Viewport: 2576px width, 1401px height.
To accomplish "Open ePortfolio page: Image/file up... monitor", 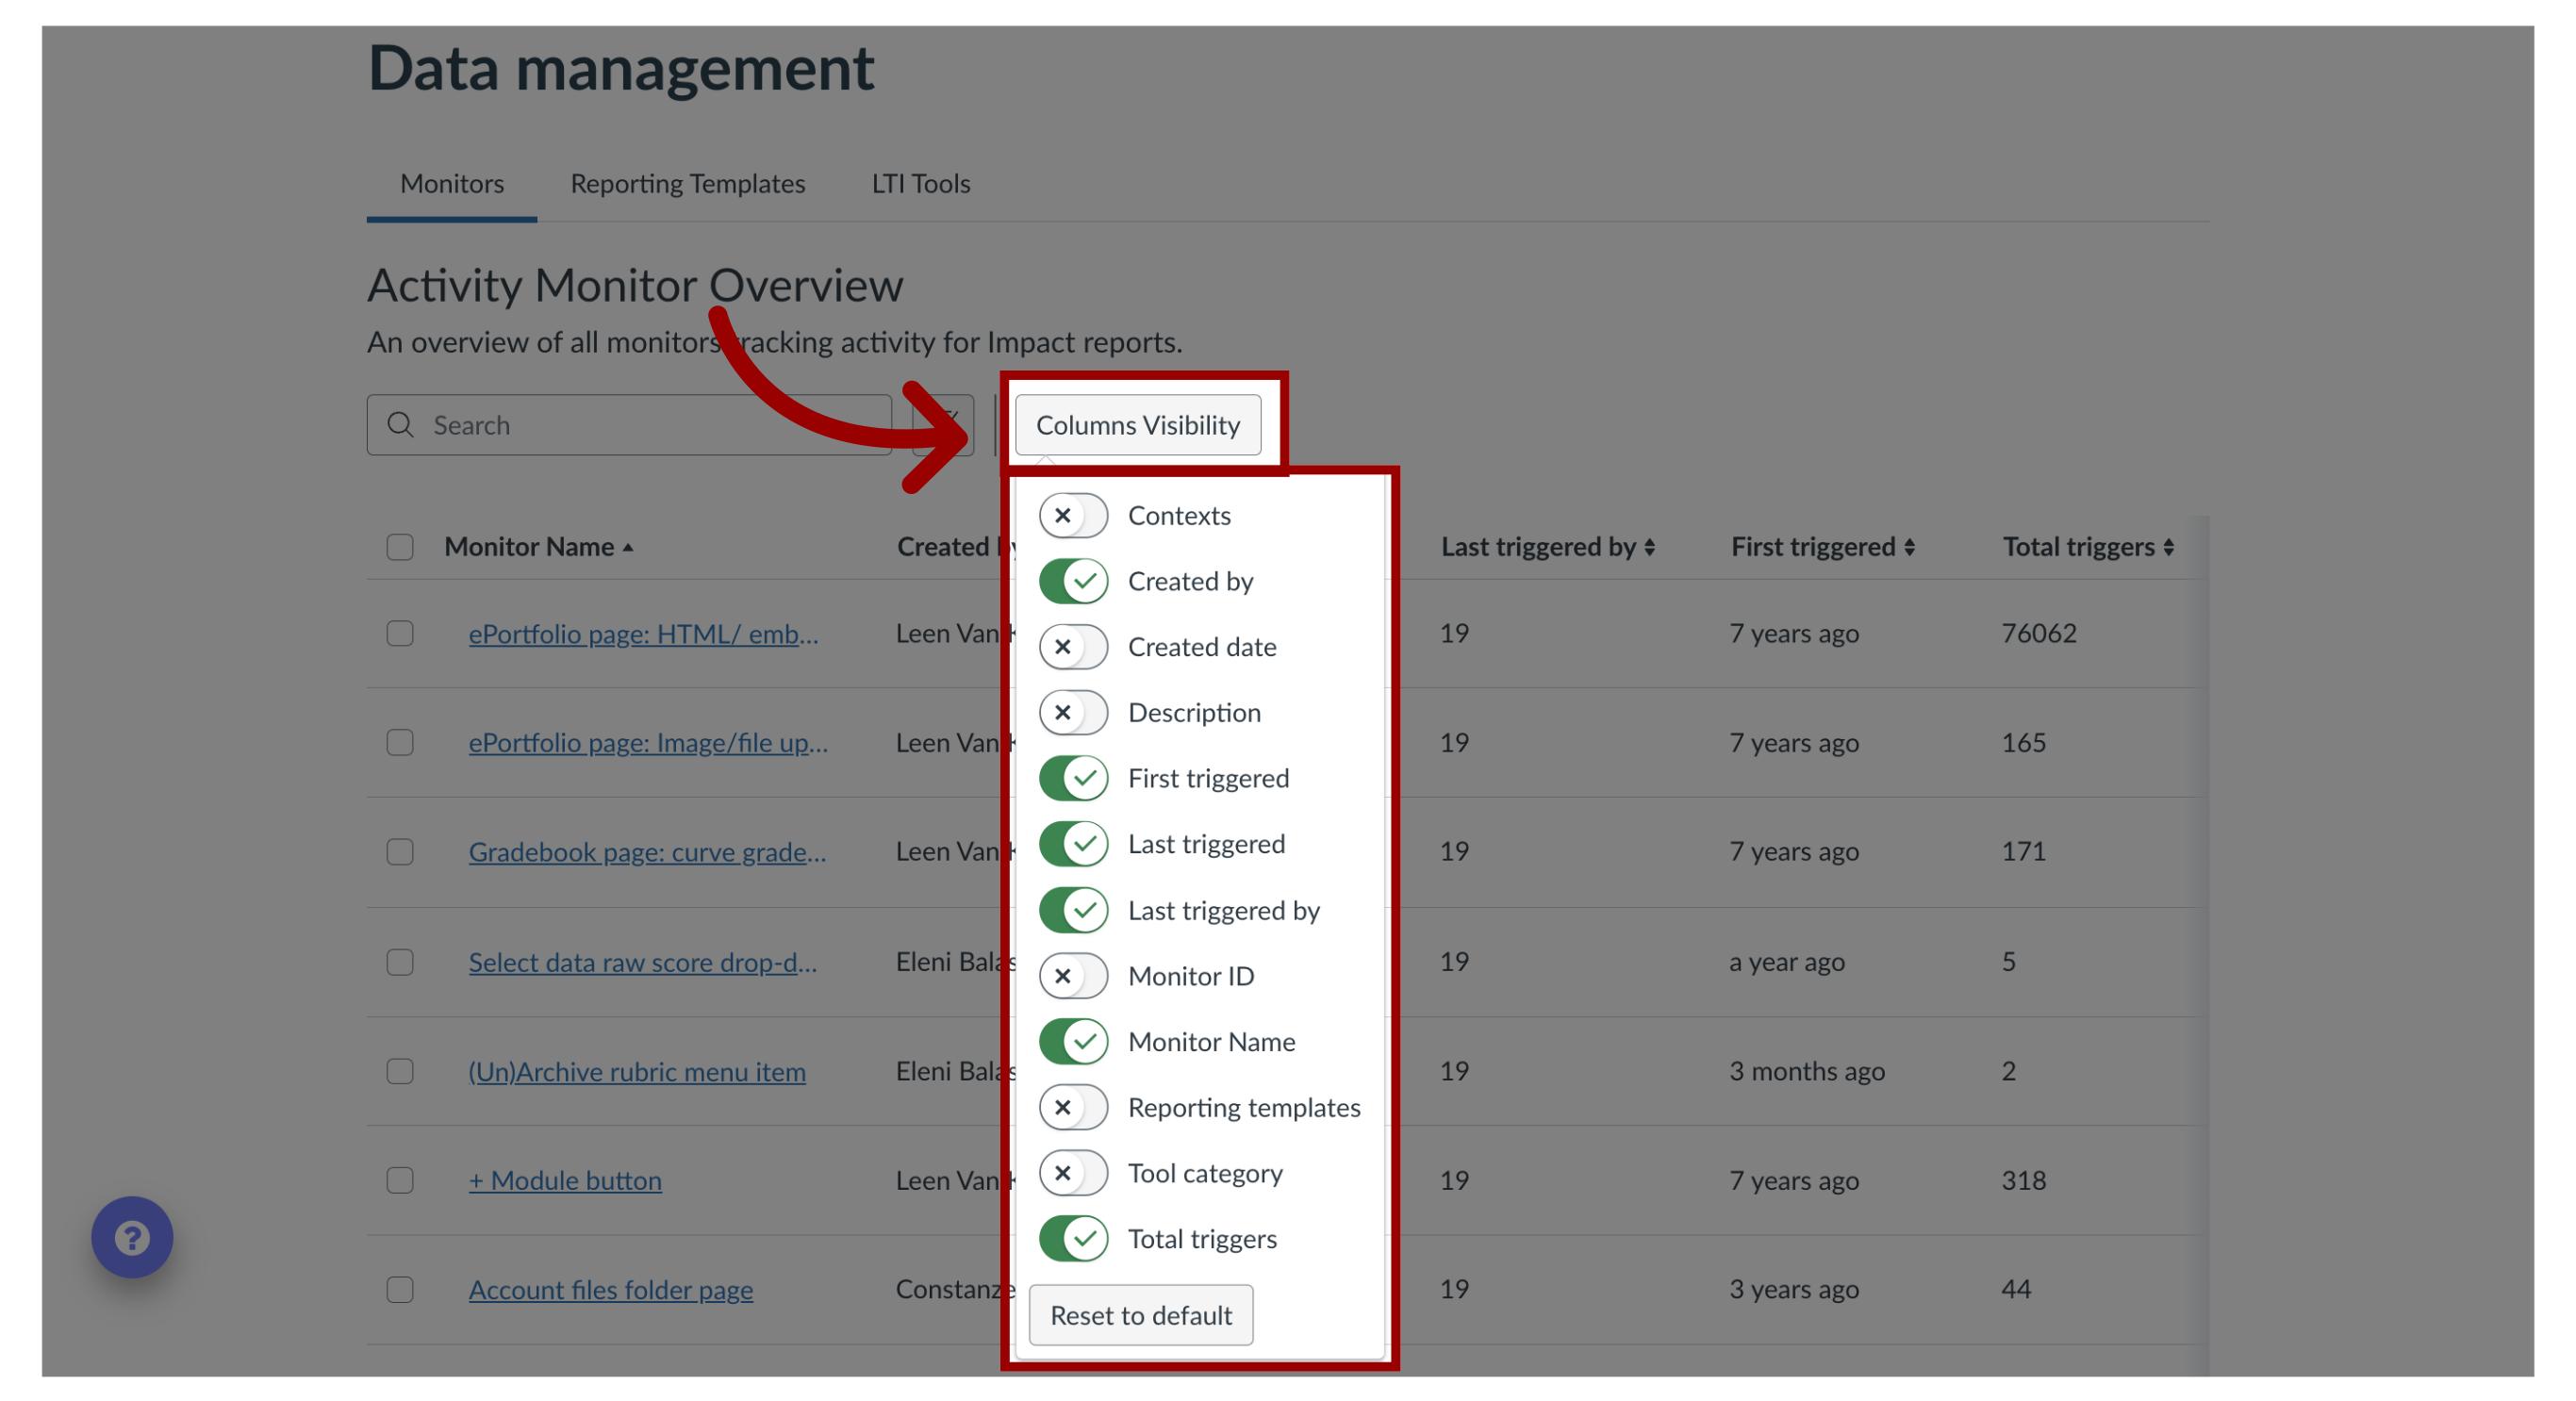I will pyautogui.click(x=648, y=743).
